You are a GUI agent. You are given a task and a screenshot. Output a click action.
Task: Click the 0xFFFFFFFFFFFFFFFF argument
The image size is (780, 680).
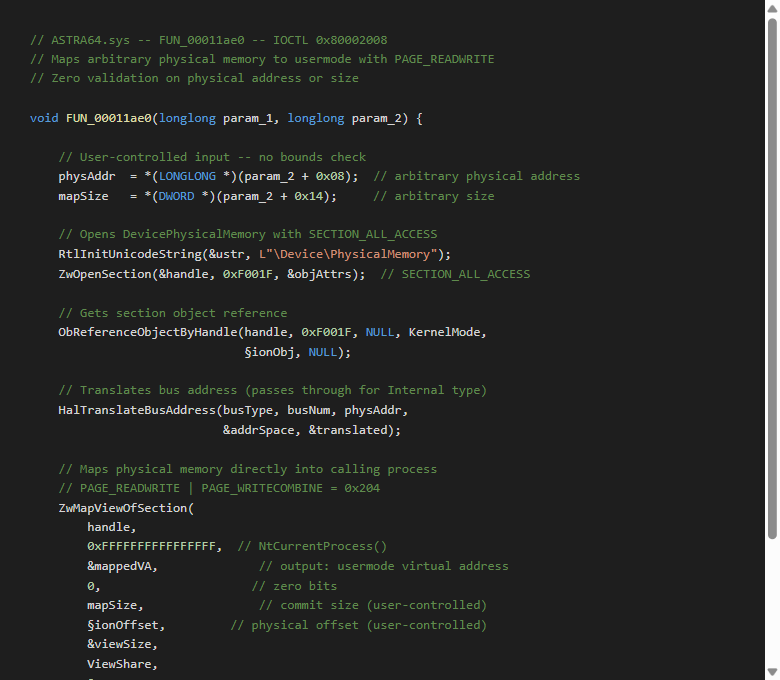(151, 547)
